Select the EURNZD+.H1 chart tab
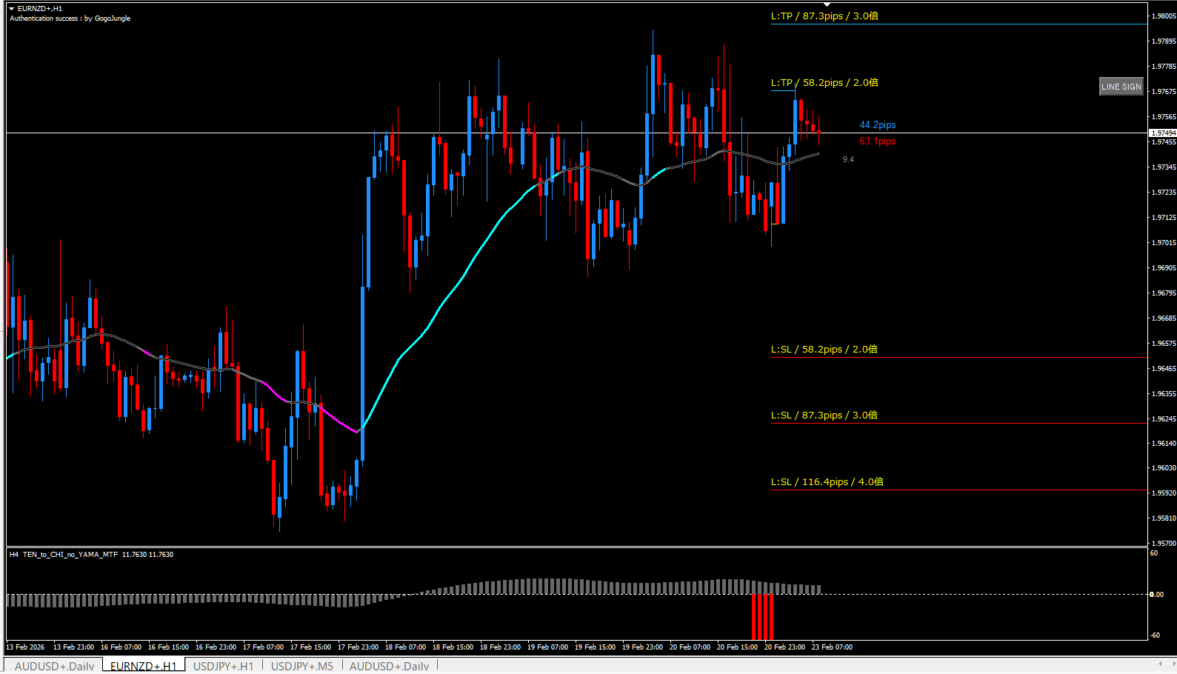The width and height of the screenshot is (1177, 674). [x=143, y=666]
